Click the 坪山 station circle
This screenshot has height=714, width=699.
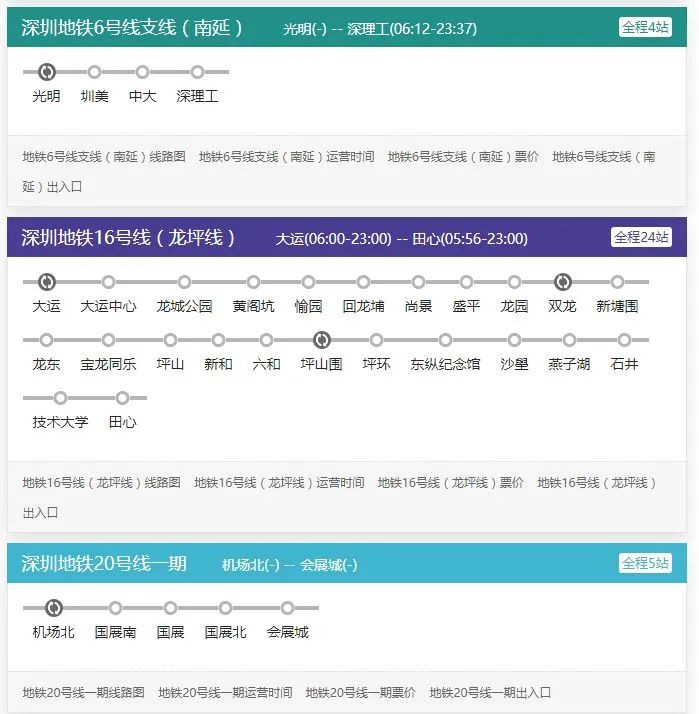coord(170,340)
